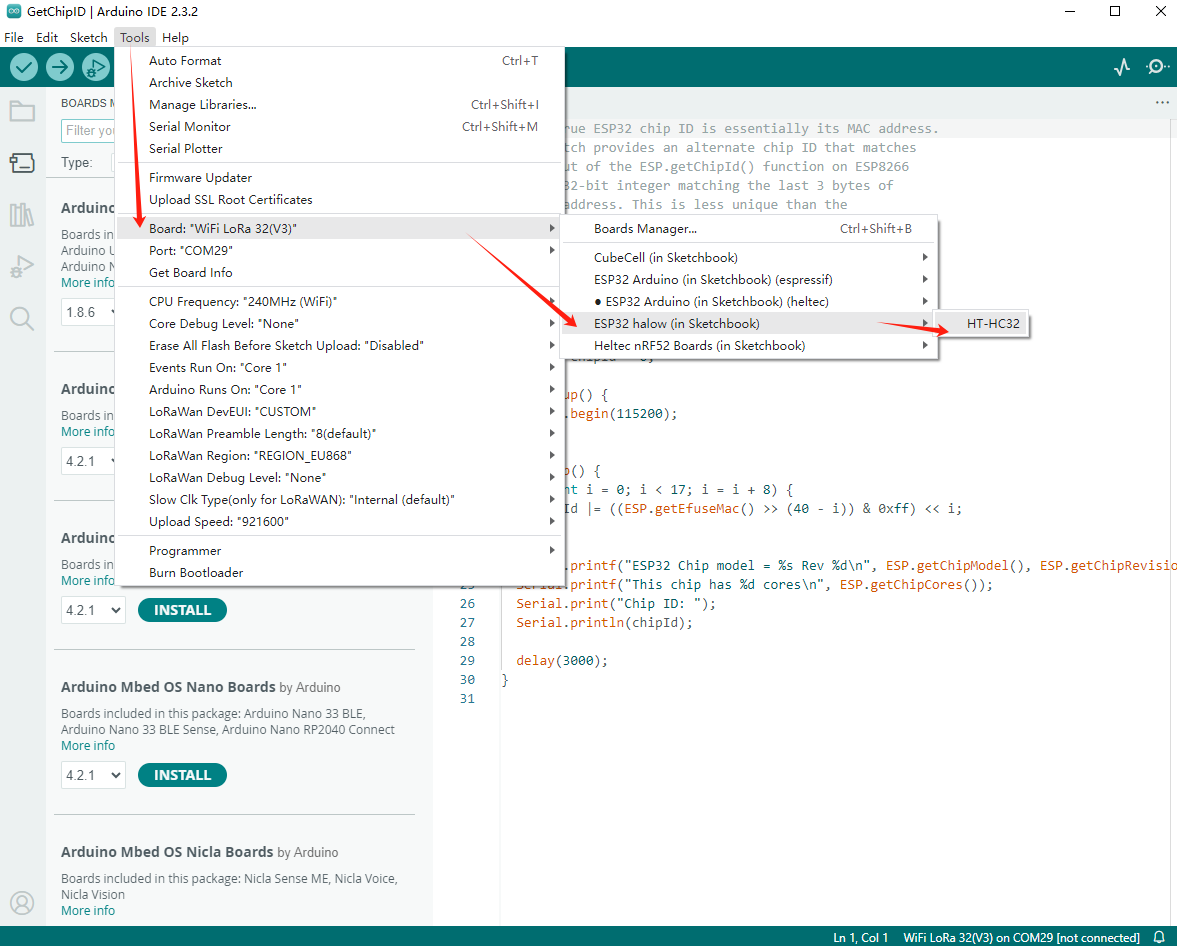Viewport: 1177px width, 946px height.
Task: Open the Sketchbook folder sidebar icon
Action: (22, 111)
